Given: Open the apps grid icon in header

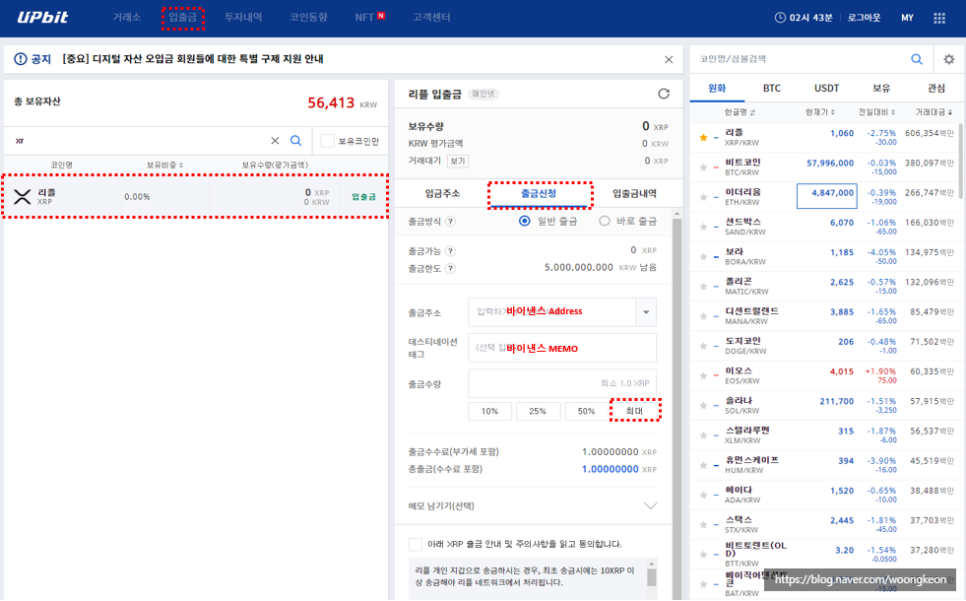Looking at the screenshot, I should [939, 18].
